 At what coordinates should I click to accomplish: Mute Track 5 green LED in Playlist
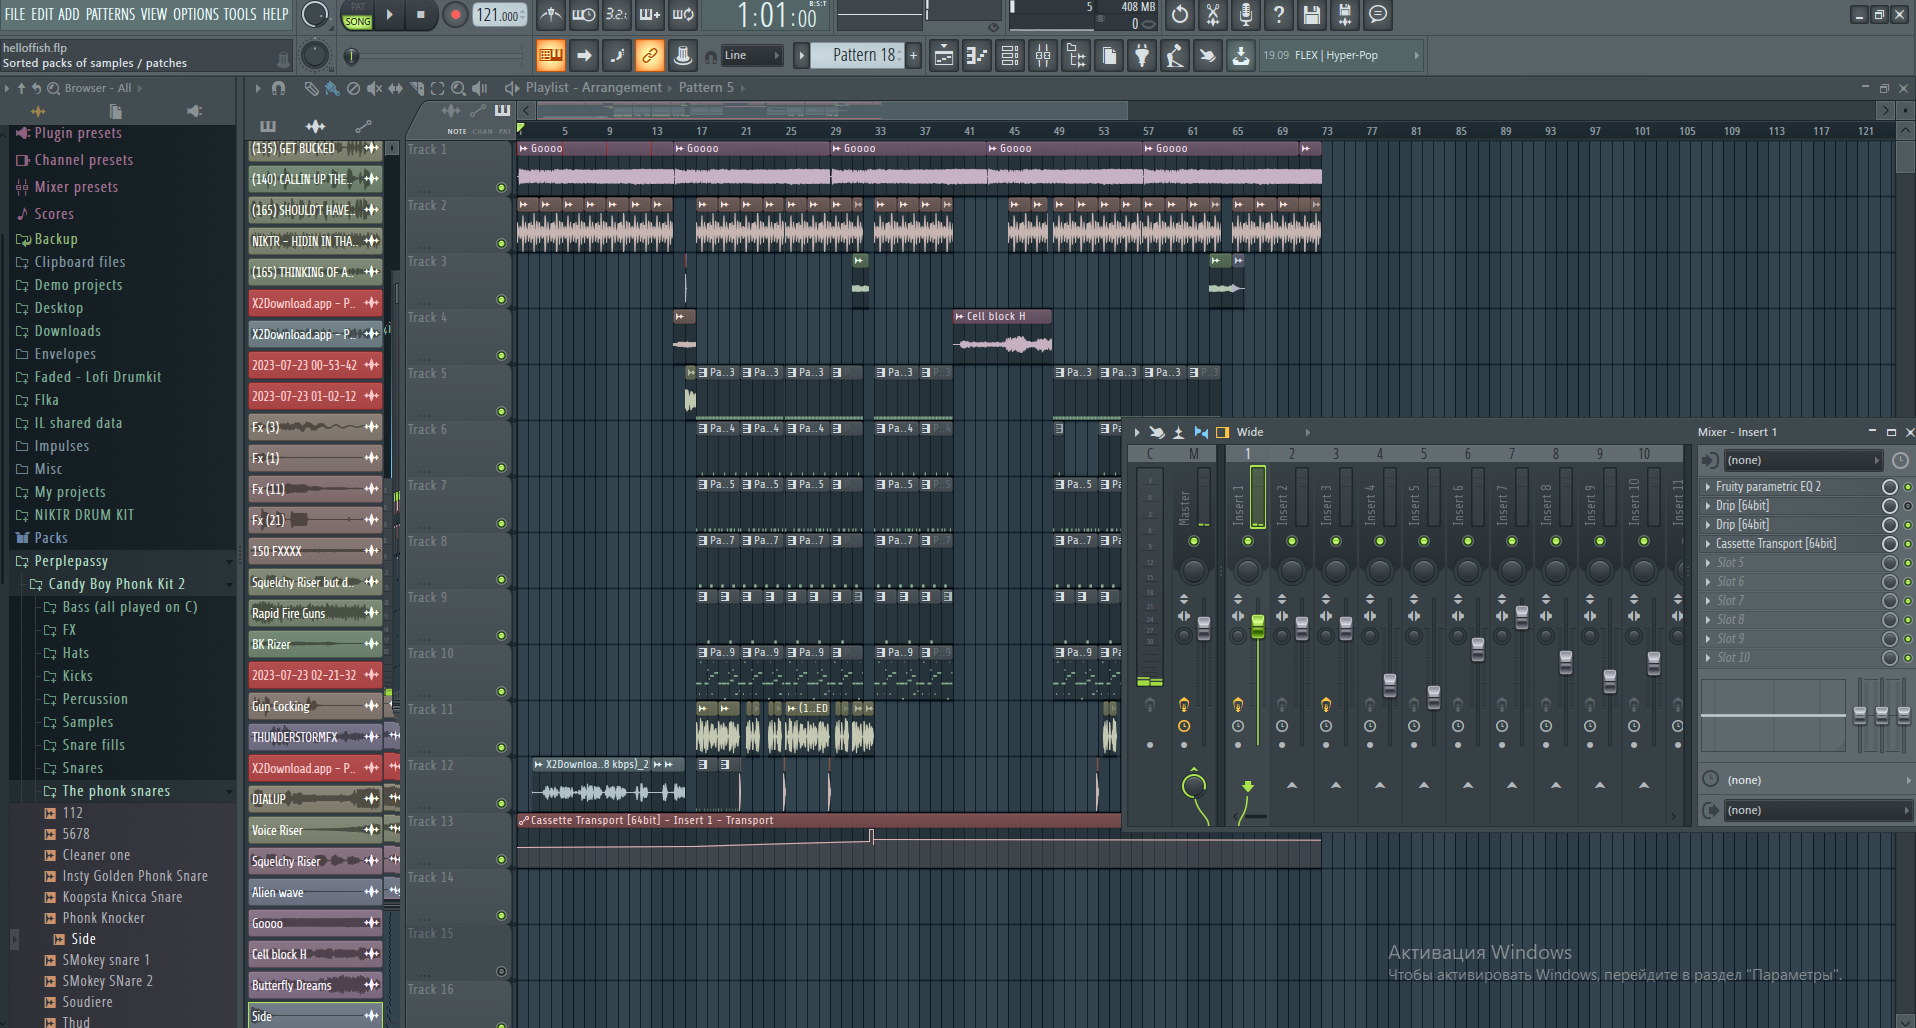(502, 411)
